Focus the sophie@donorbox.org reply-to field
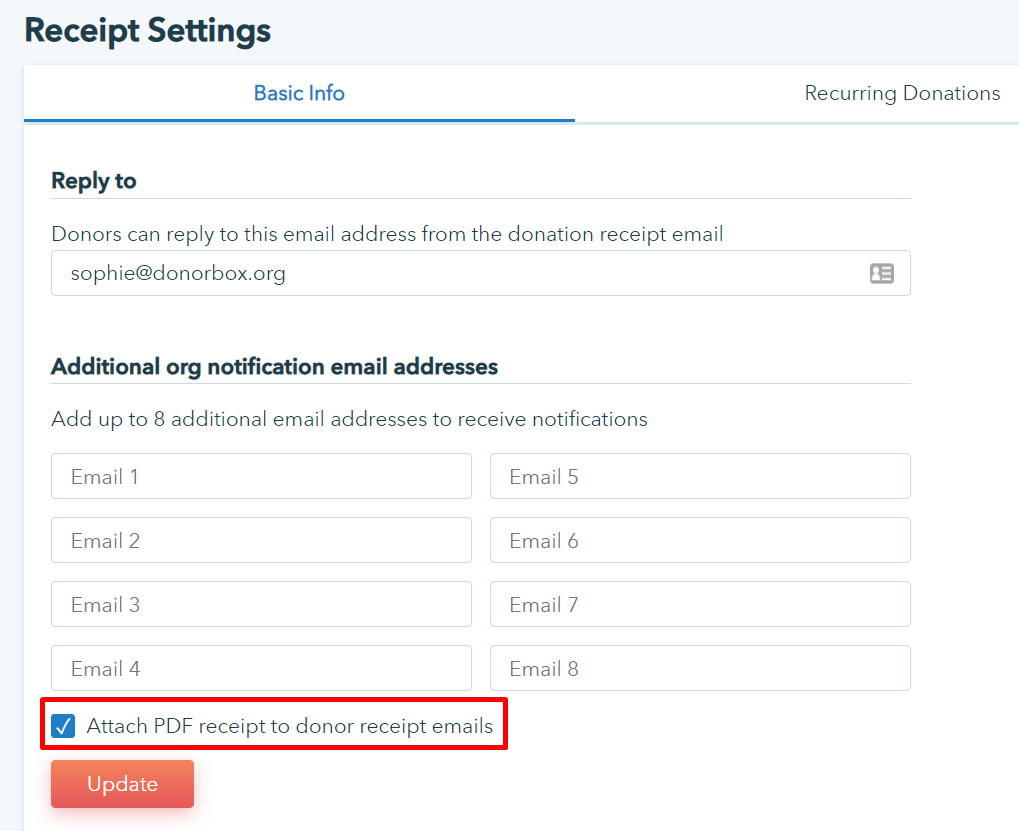This screenshot has width=1019, height=831. pos(450,273)
